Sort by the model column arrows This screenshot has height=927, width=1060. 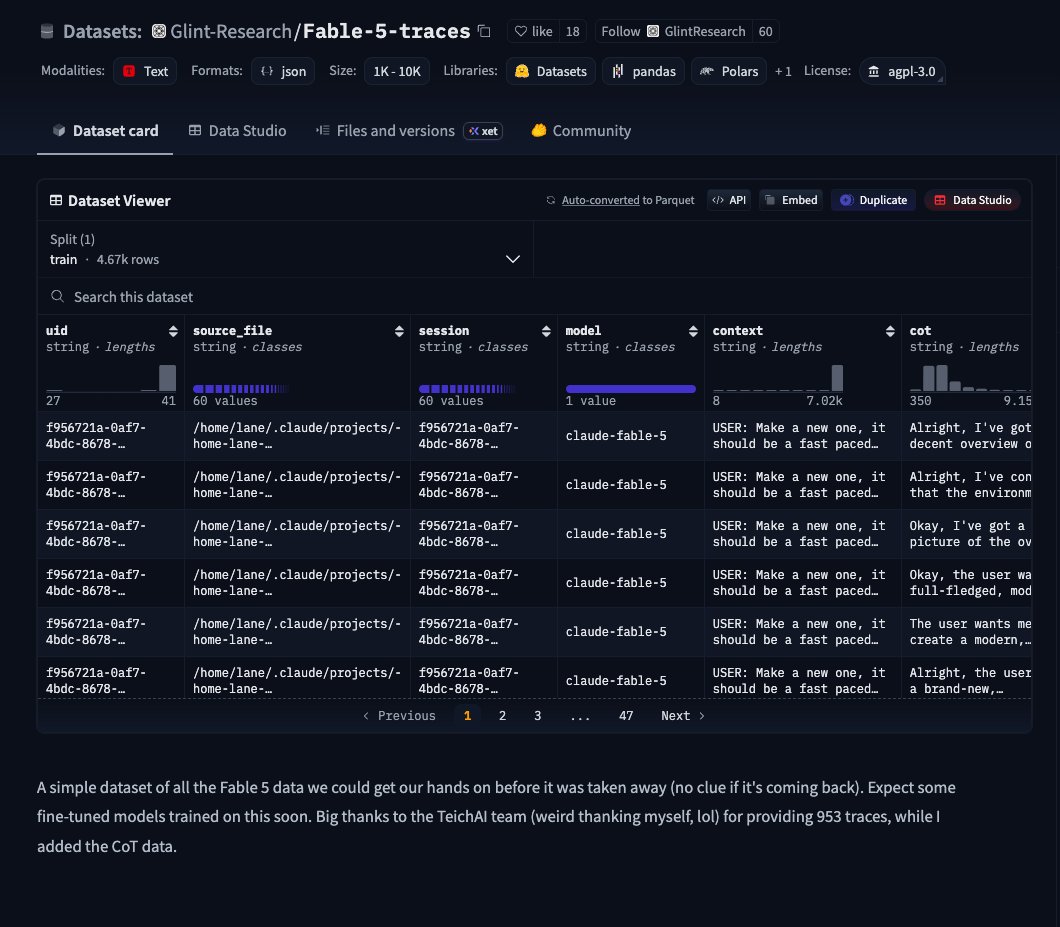693,331
